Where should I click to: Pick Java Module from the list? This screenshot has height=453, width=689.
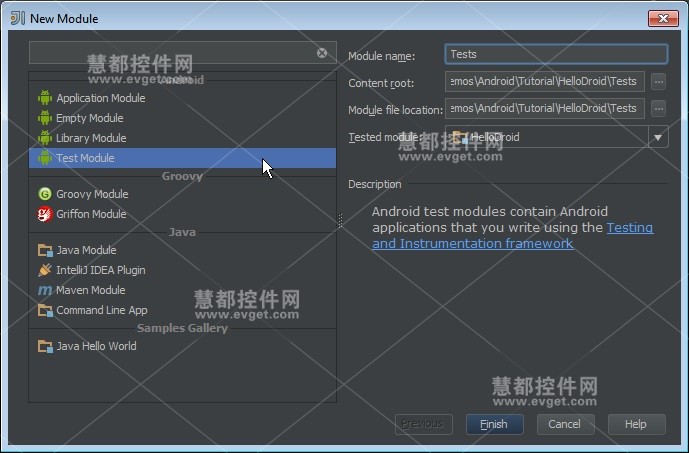182,250
